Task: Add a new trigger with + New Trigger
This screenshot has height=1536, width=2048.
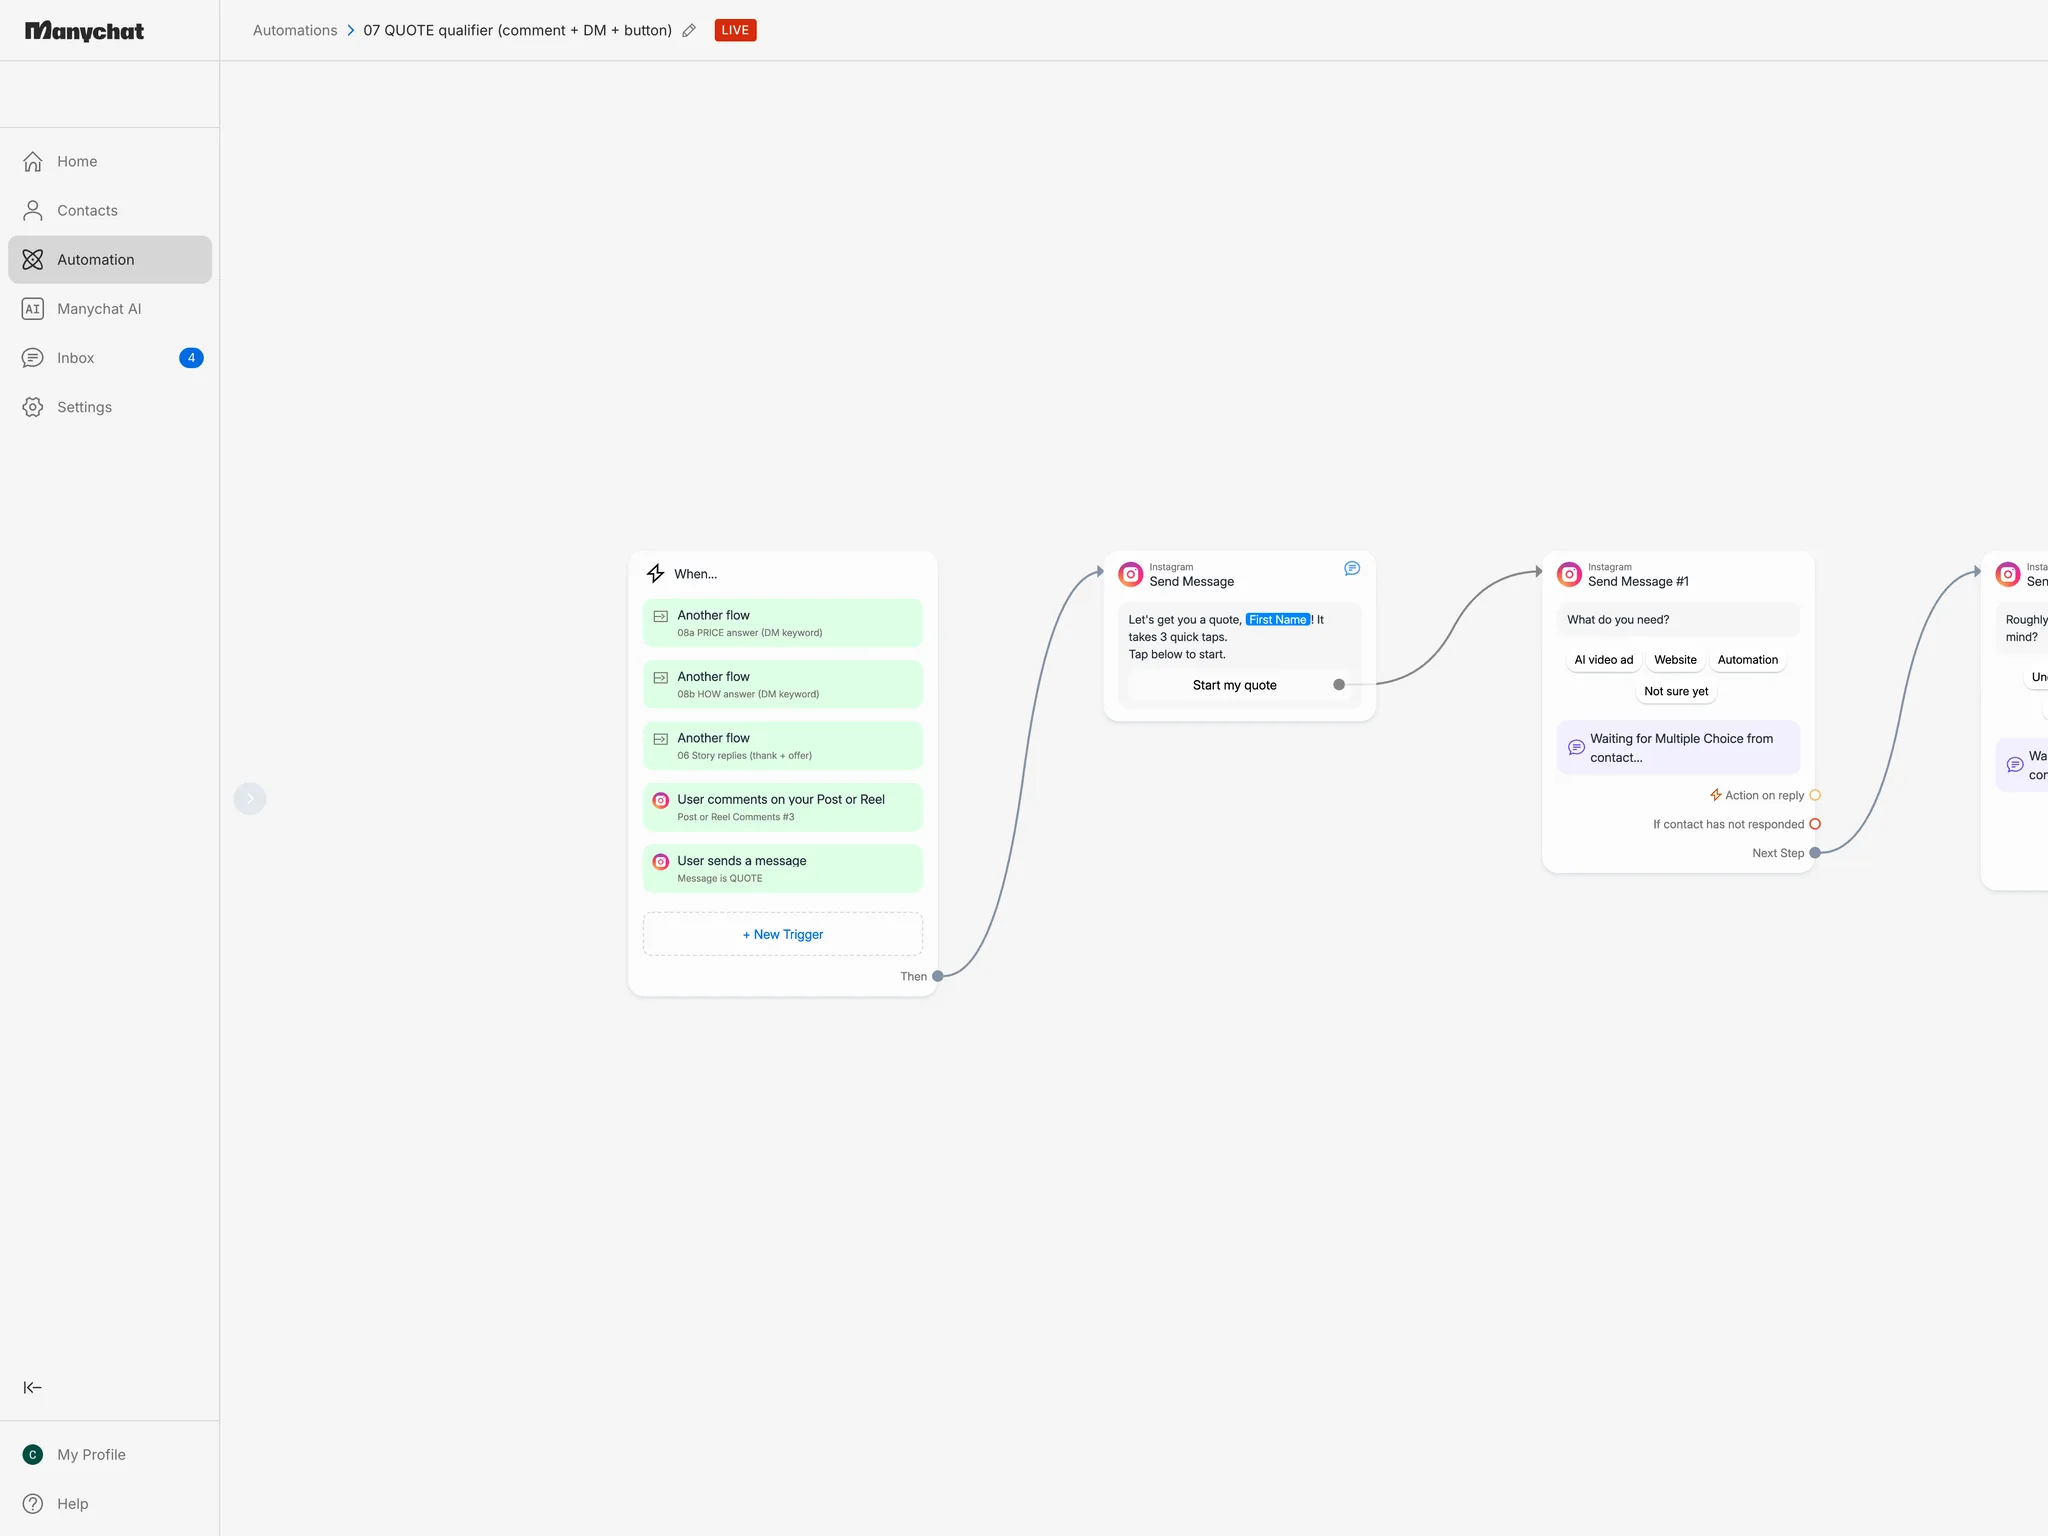Action: [x=783, y=934]
